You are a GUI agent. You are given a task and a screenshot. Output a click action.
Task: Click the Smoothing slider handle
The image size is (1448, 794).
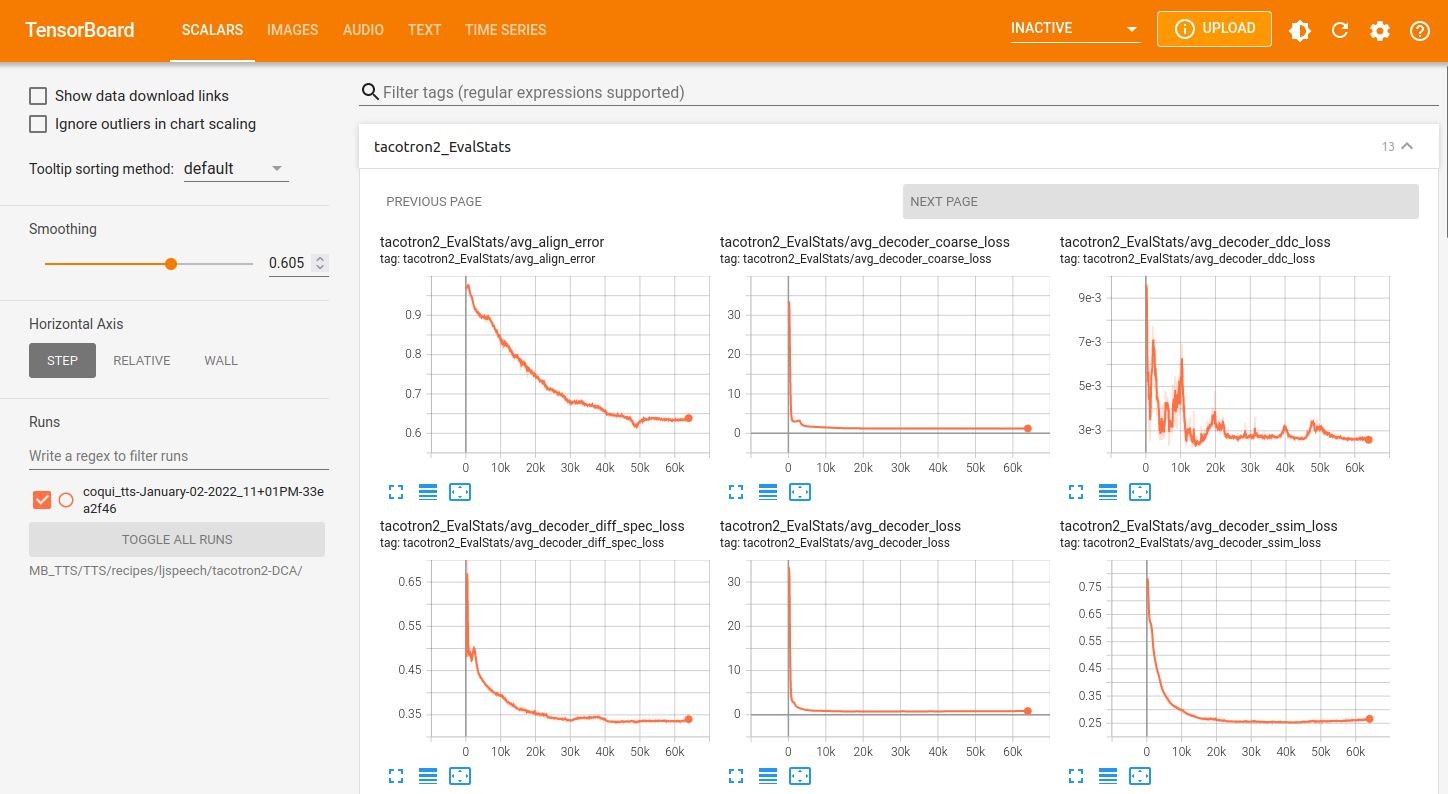[171, 264]
